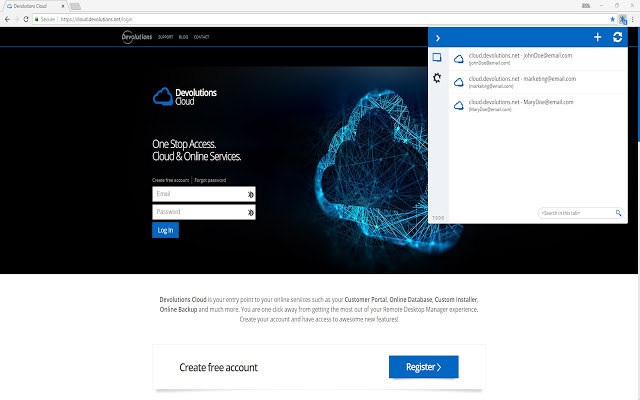Image resolution: width=640 pixels, height=400 pixels.
Task: Open the Contact menu item
Action: tap(201, 37)
